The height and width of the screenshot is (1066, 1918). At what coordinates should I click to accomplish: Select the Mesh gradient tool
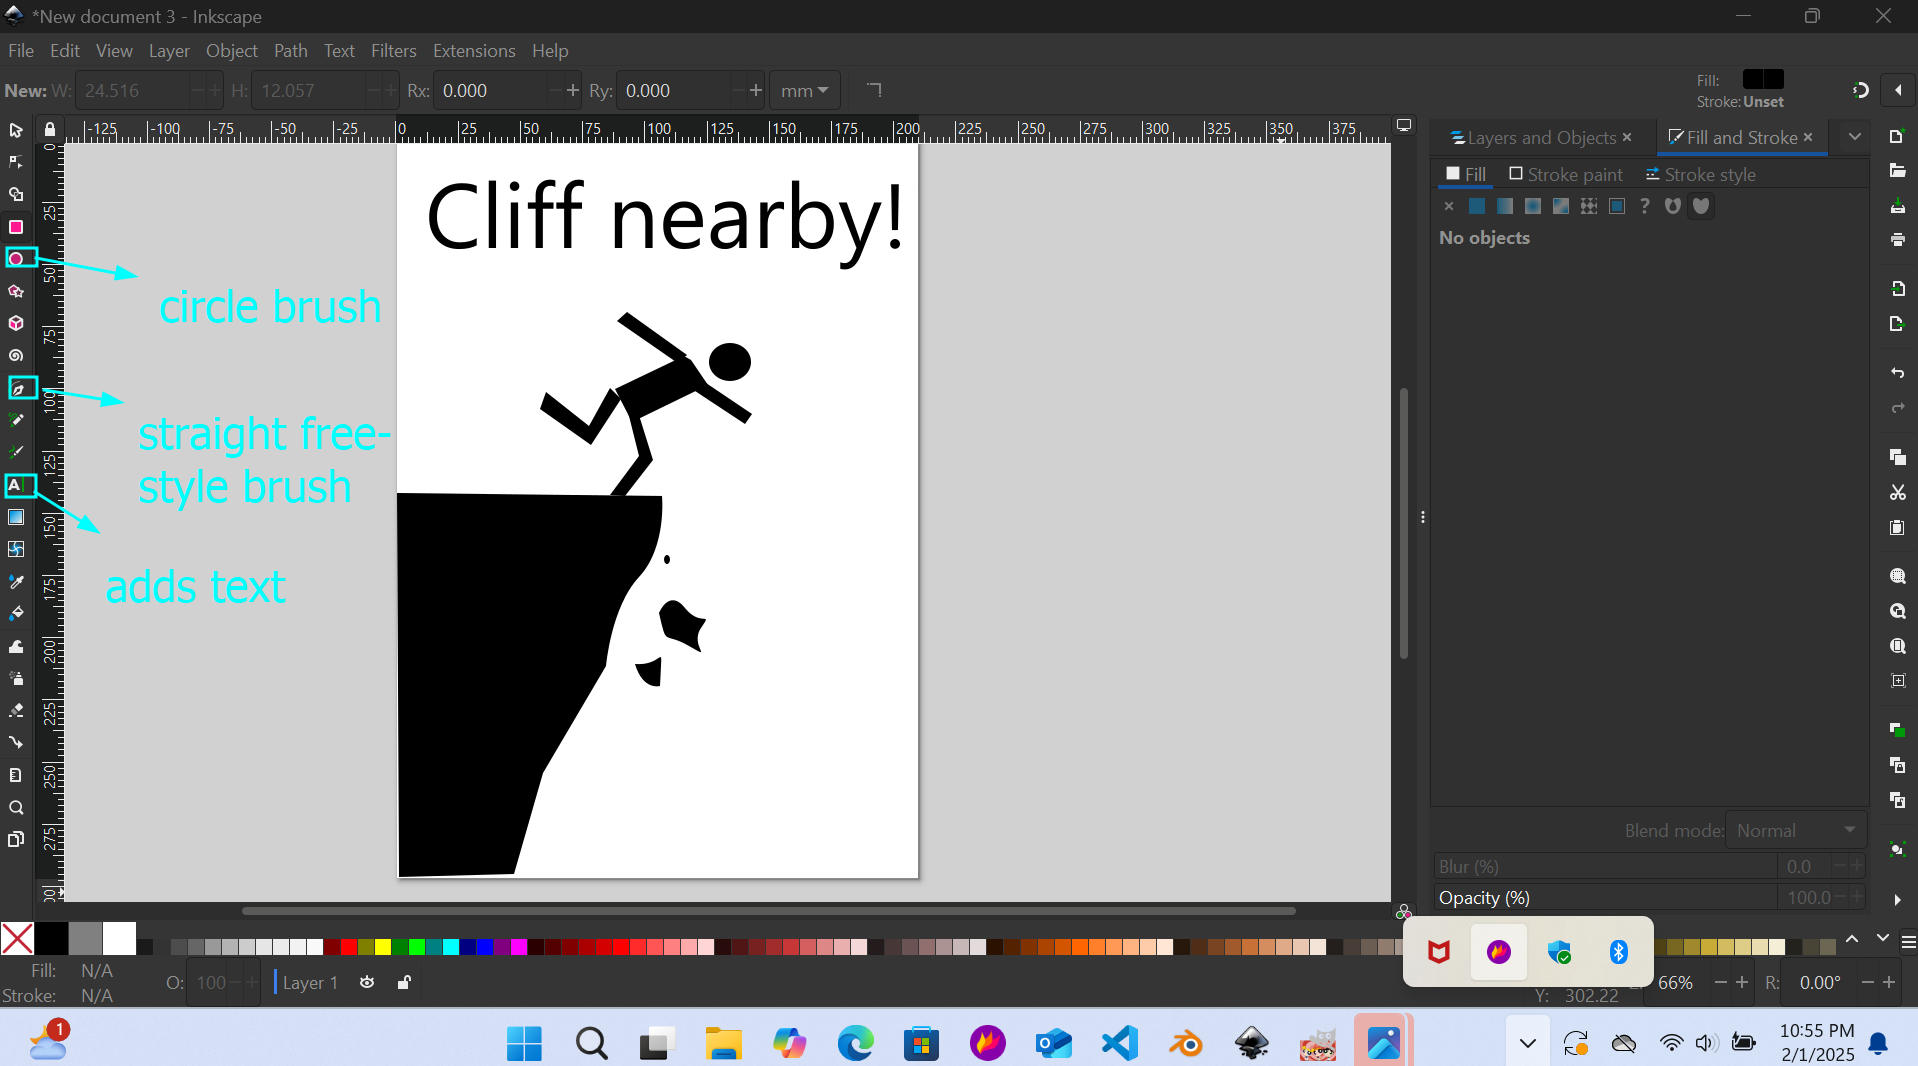(16, 549)
